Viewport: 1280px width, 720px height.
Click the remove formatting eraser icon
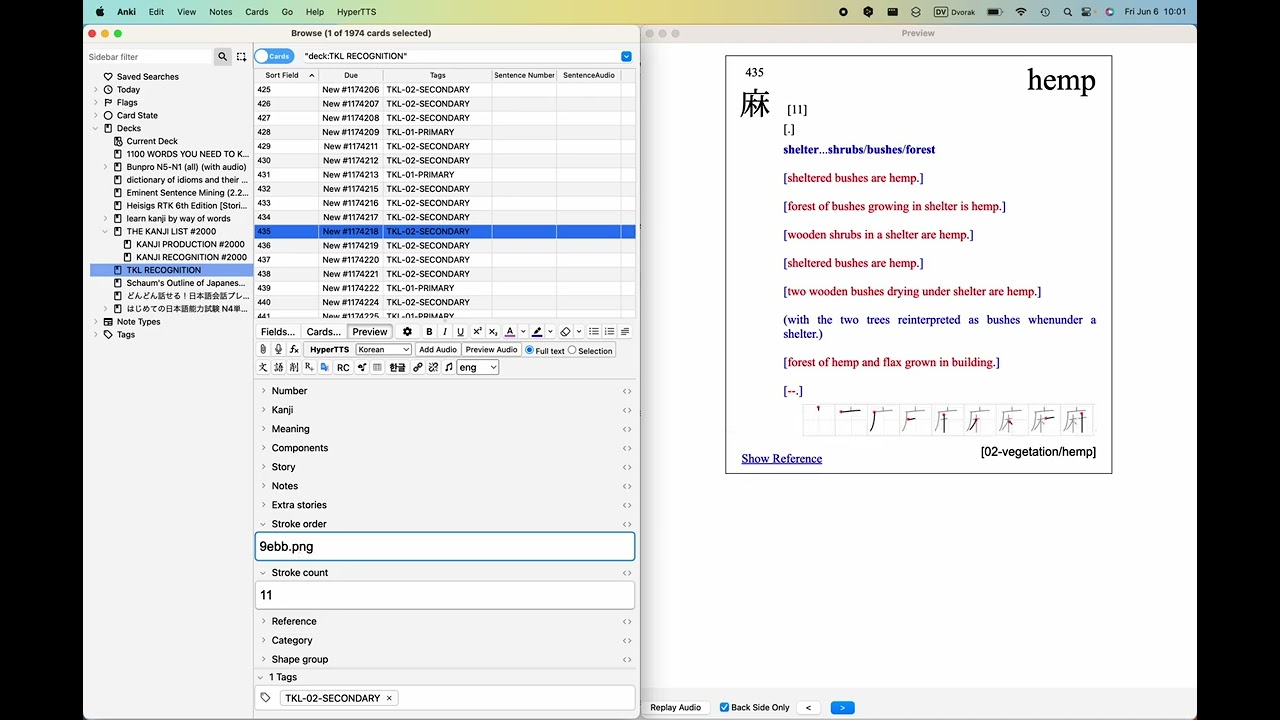[565, 332]
